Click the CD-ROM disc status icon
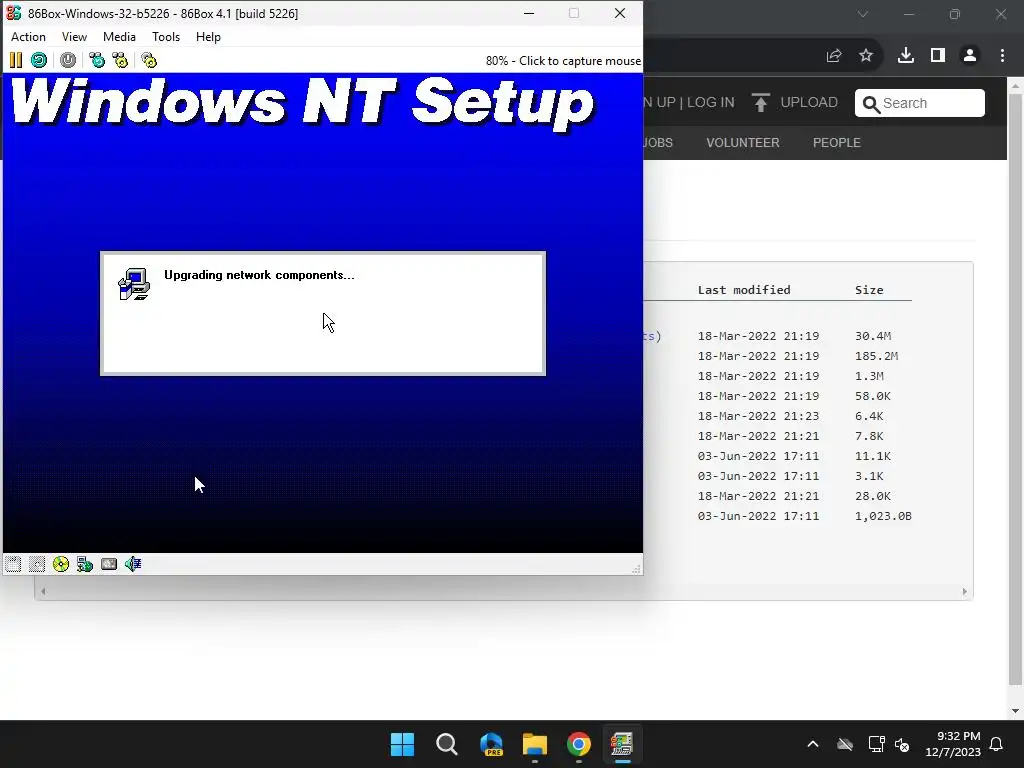 tap(61, 564)
